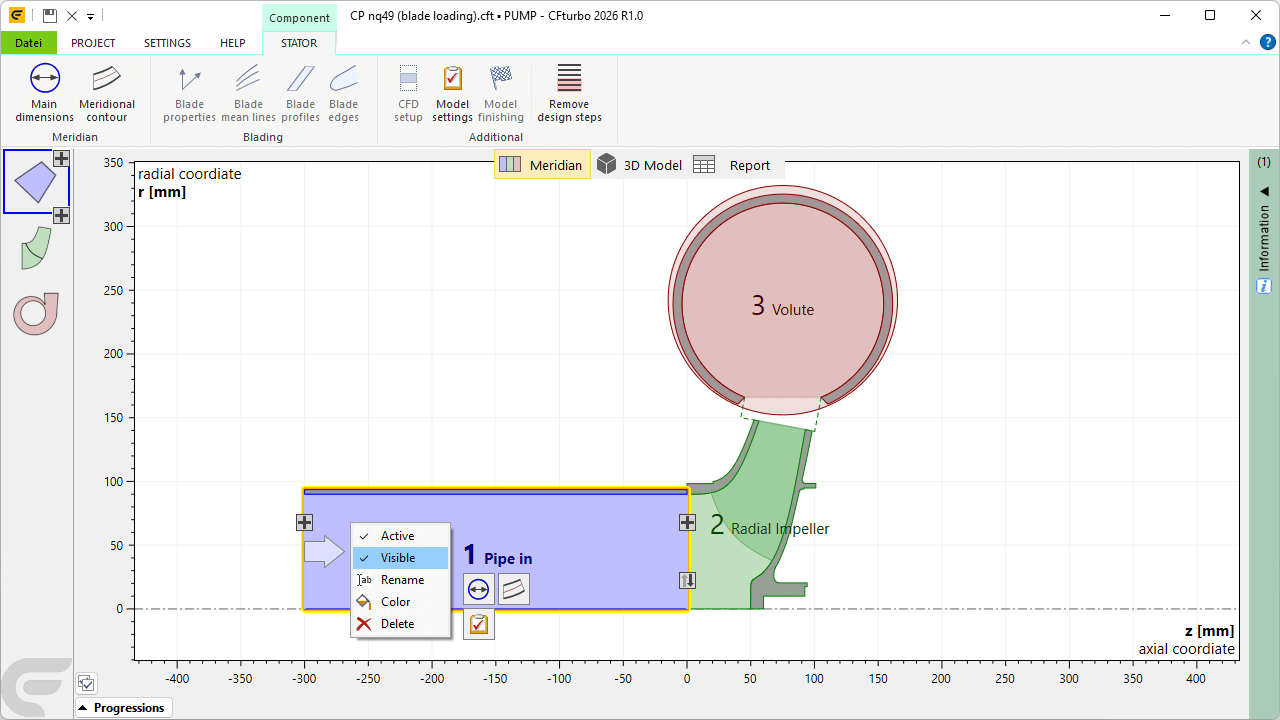1280x720 pixels.
Task: Click the Volute region in the diagram
Action: [782, 300]
